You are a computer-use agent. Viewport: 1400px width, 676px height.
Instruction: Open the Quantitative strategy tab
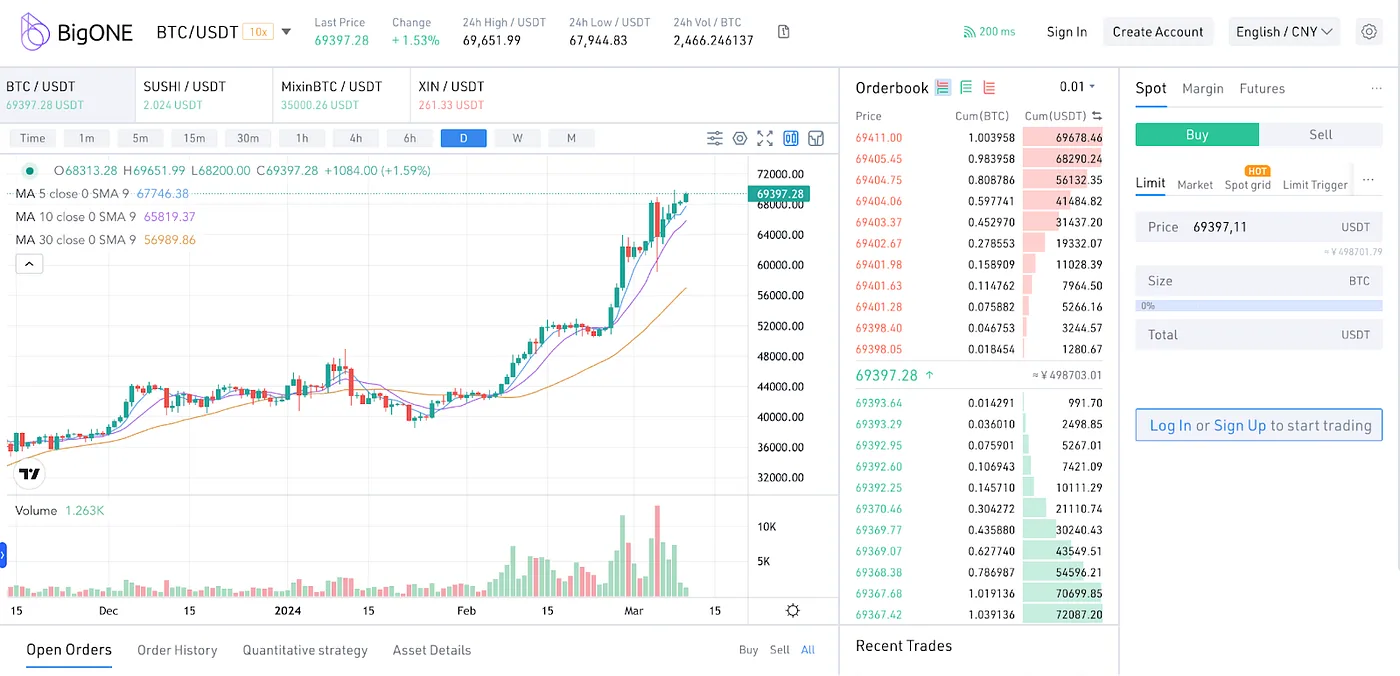click(305, 650)
